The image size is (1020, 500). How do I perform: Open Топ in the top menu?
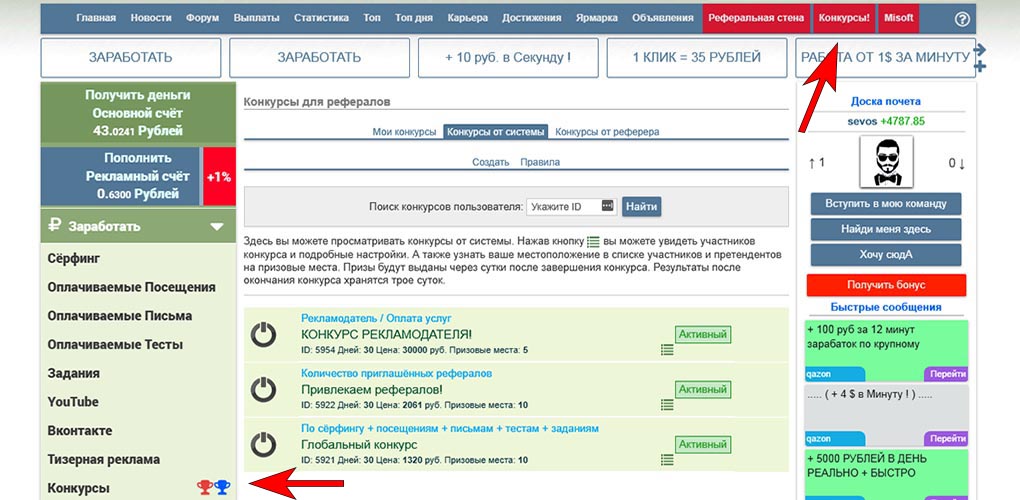[x=372, y=18]
